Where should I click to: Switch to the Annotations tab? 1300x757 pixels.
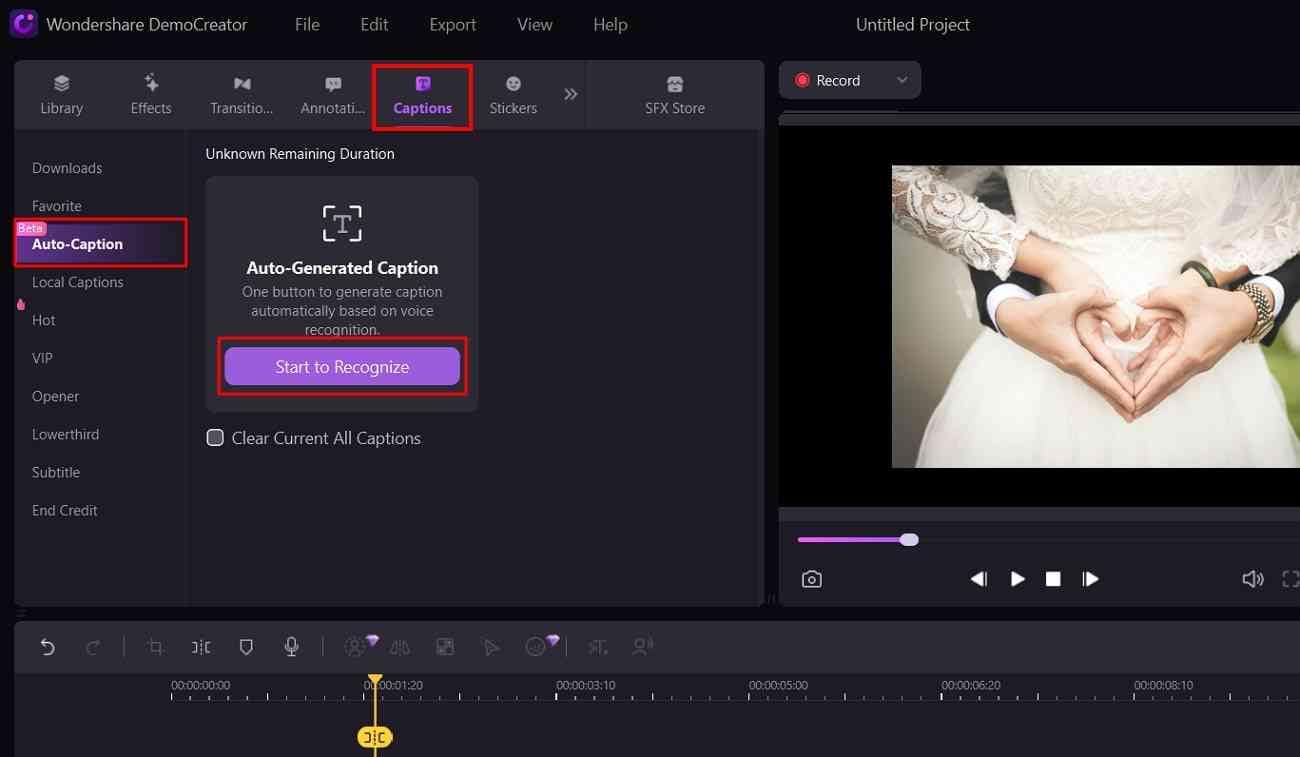tap(333, 95)
